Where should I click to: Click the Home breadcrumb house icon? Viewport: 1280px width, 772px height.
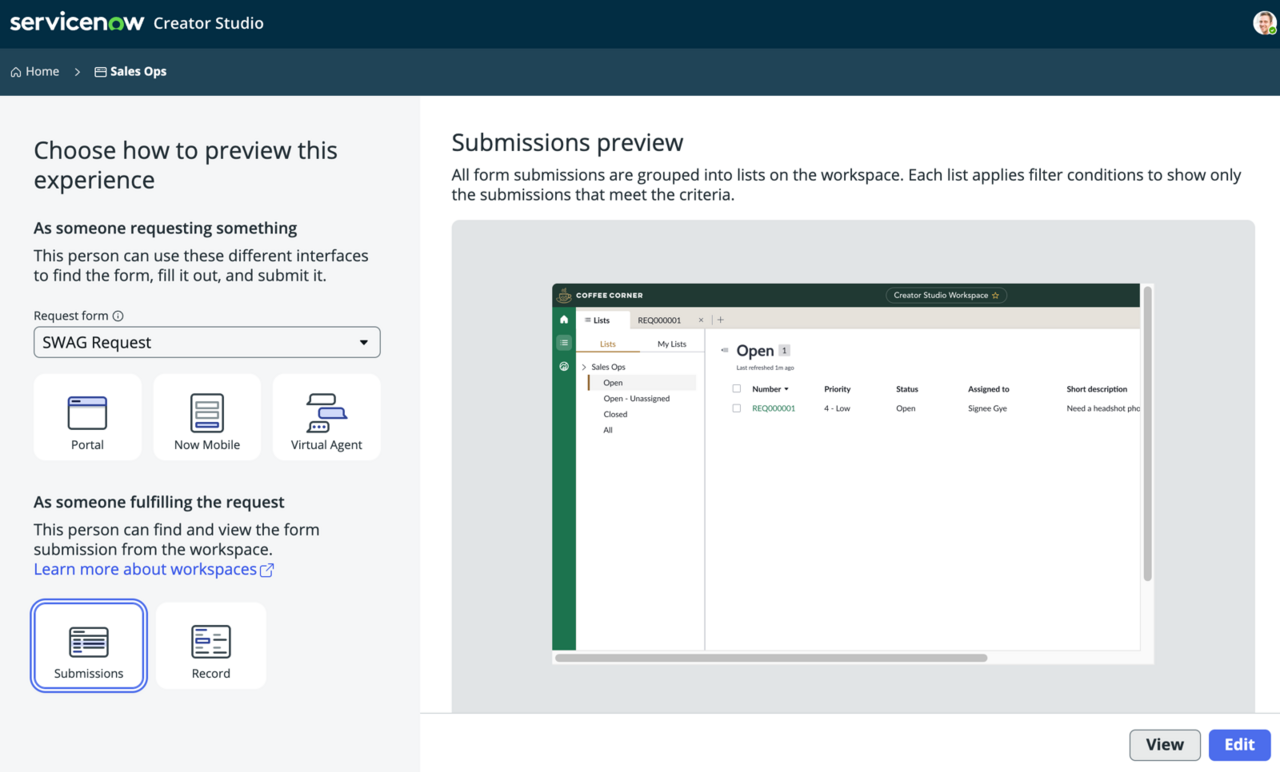(x=16, y=72)
